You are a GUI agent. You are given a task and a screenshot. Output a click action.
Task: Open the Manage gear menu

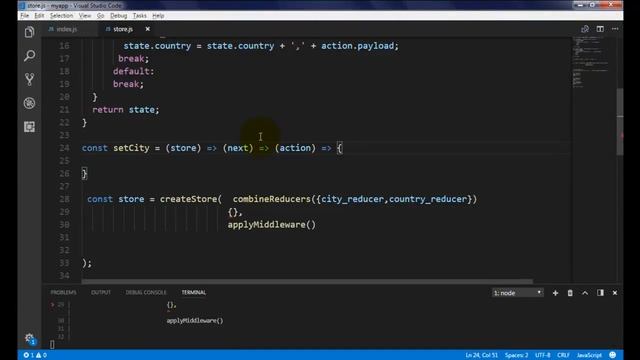pos(29,338)
